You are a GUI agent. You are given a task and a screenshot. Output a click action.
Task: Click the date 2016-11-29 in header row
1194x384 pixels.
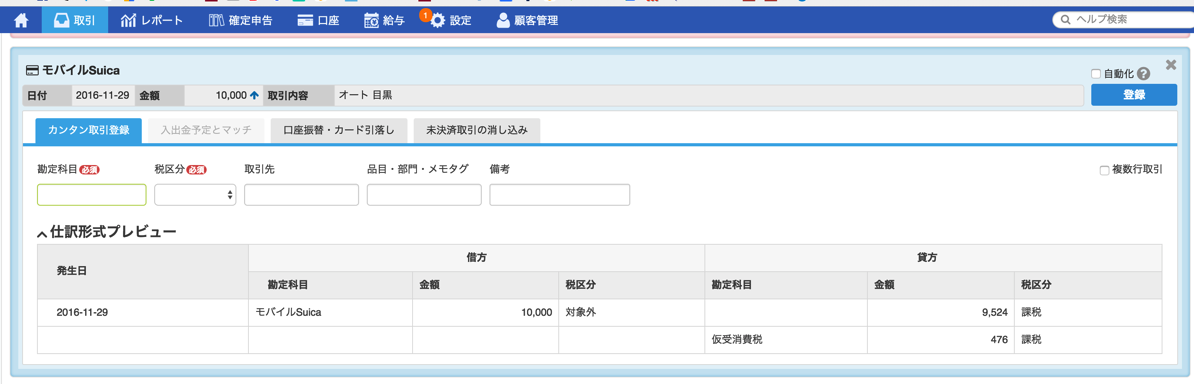click(x=102, y=95)
